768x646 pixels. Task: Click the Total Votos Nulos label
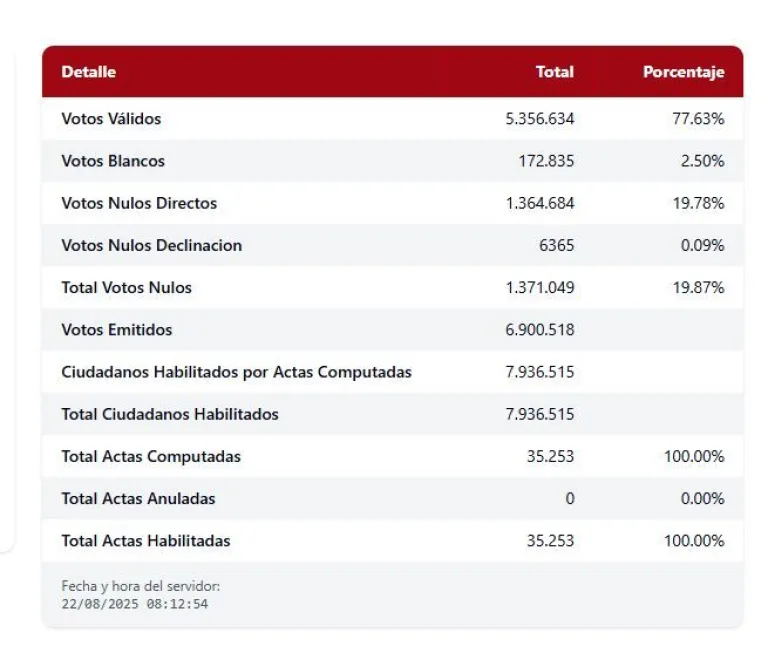pos(127,288)
